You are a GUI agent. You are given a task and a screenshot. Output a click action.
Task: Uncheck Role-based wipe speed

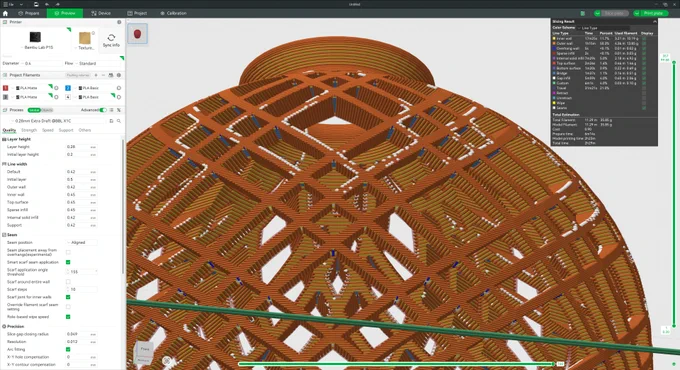point(68,317)
